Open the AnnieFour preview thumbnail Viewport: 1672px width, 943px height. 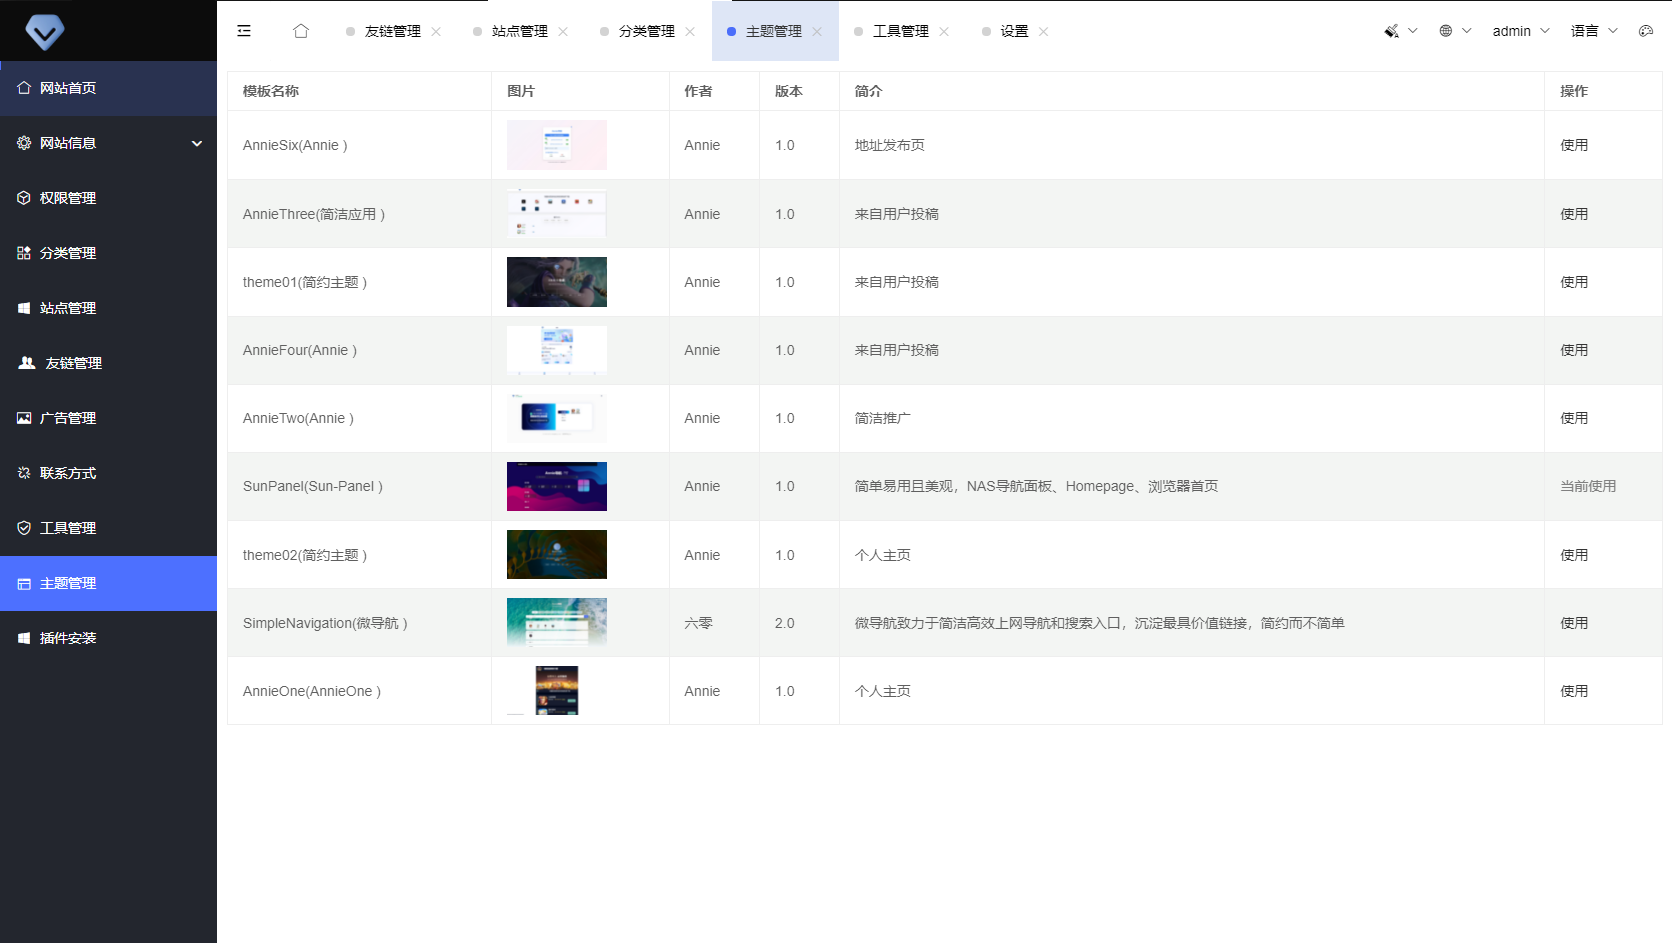[557, 350]
